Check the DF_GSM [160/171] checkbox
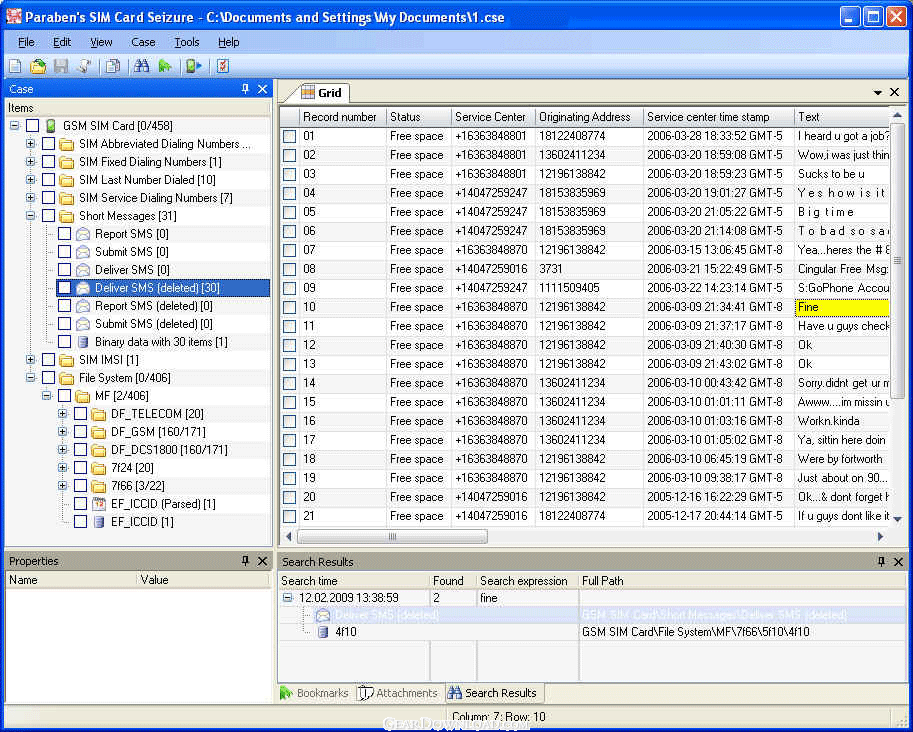The image size is (913, 732). 81,432
